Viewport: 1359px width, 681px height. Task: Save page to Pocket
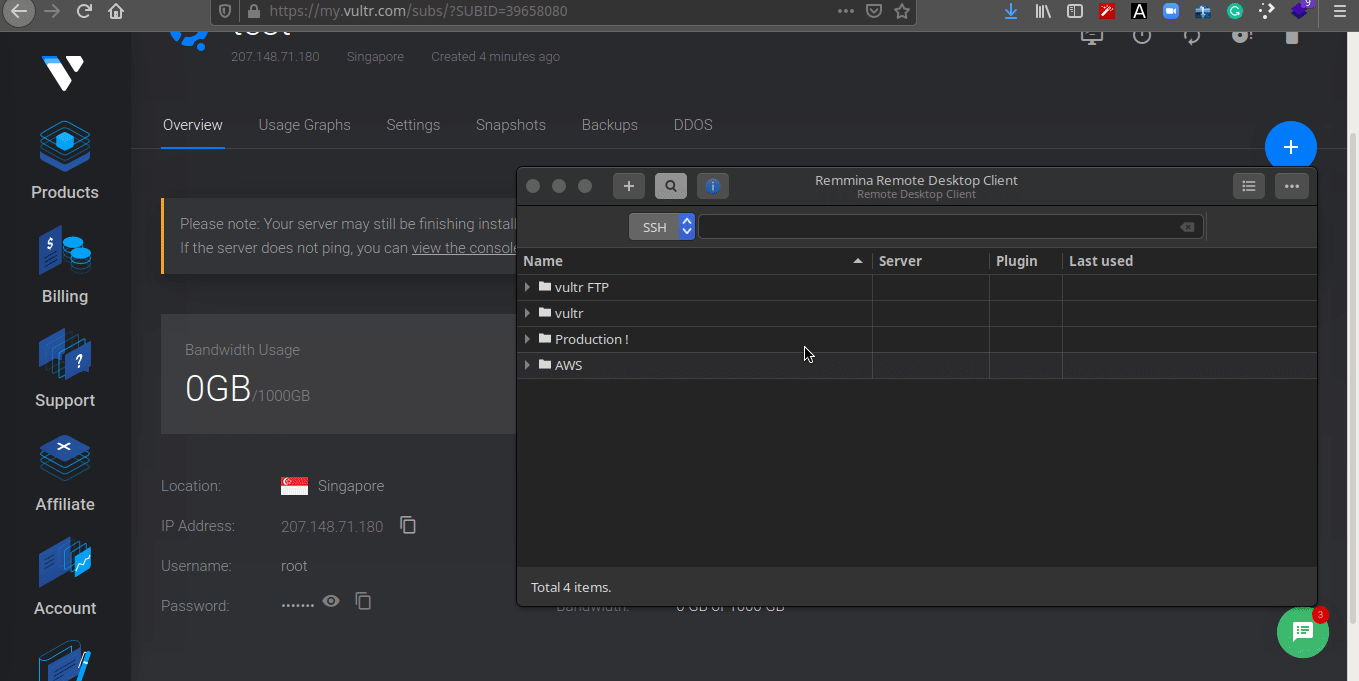pyautogui.click(x=873, y=12)
